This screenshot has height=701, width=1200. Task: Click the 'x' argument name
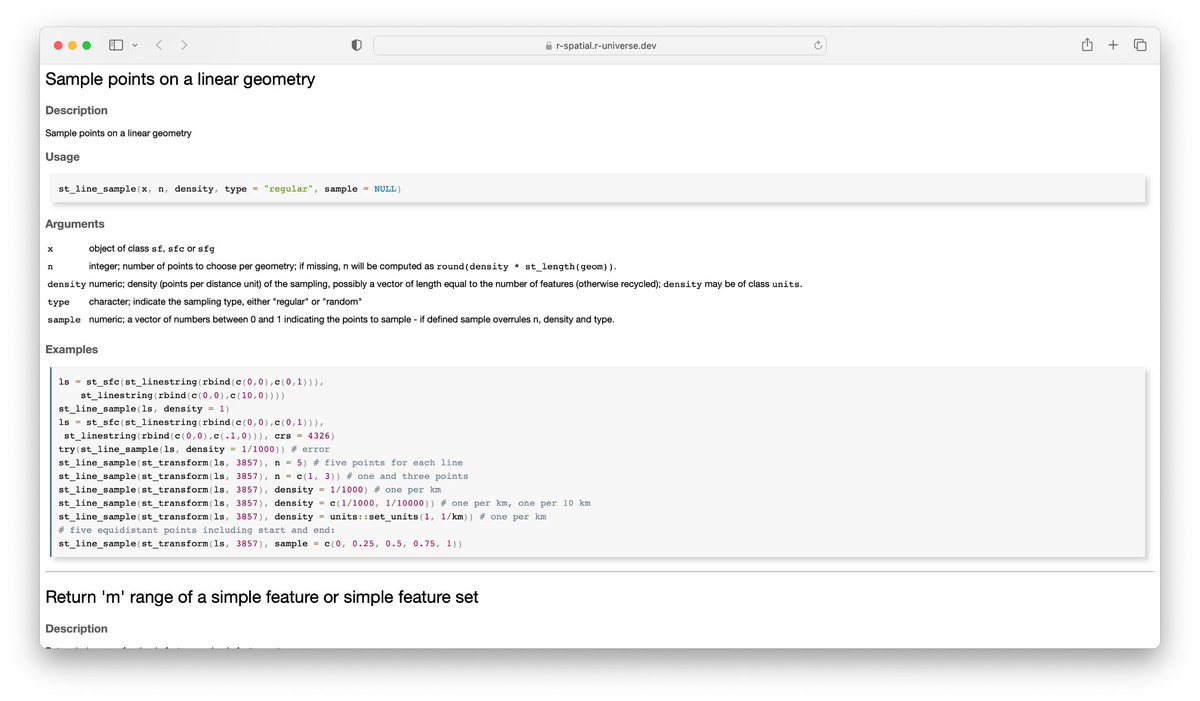tap(50, 248)
